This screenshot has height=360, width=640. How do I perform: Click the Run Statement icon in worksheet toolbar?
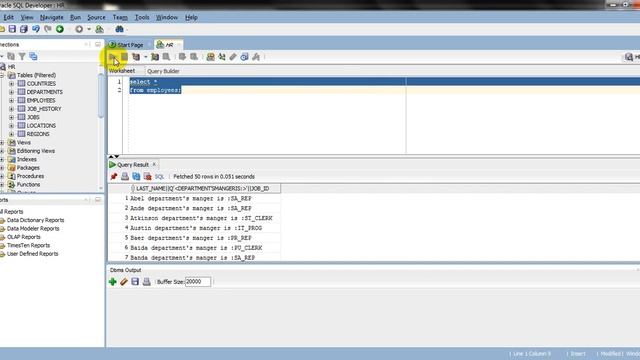pyautogui.click(x=113, y=57)
